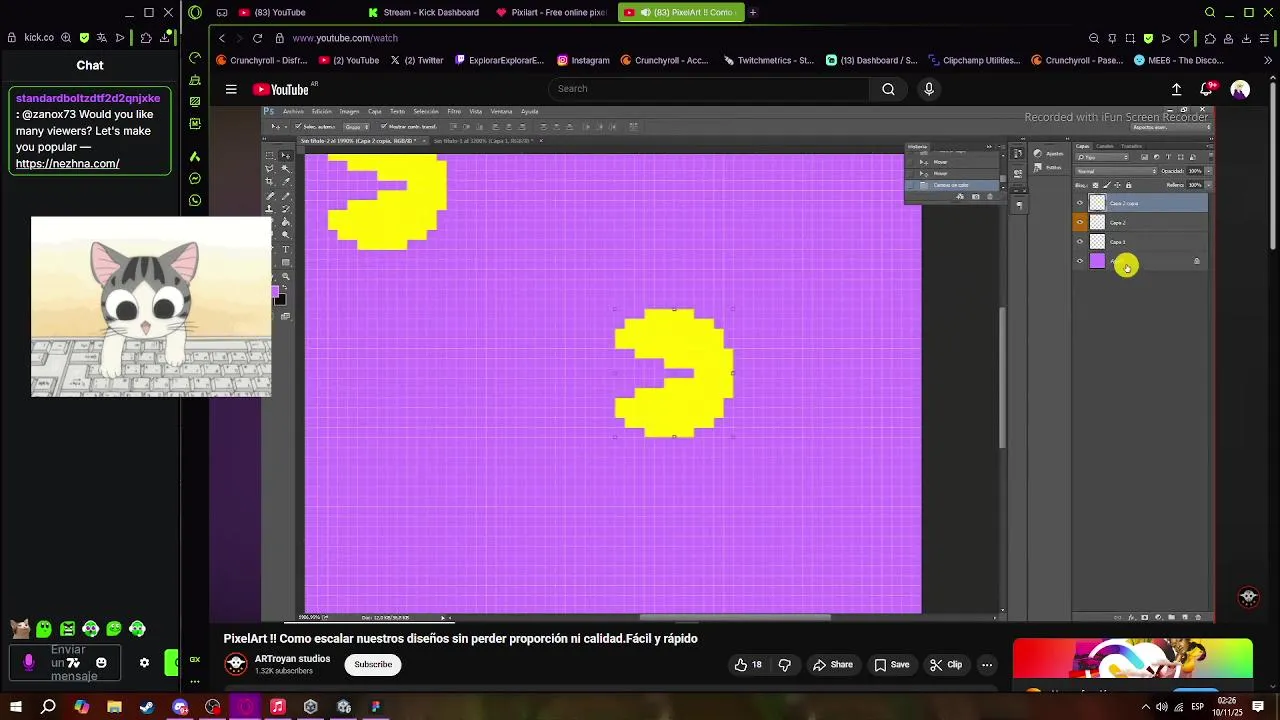The width and height of the screenshot is (1280, 720).
Task: Open File Explorer from the taskbar
Action: pos(114,707)
